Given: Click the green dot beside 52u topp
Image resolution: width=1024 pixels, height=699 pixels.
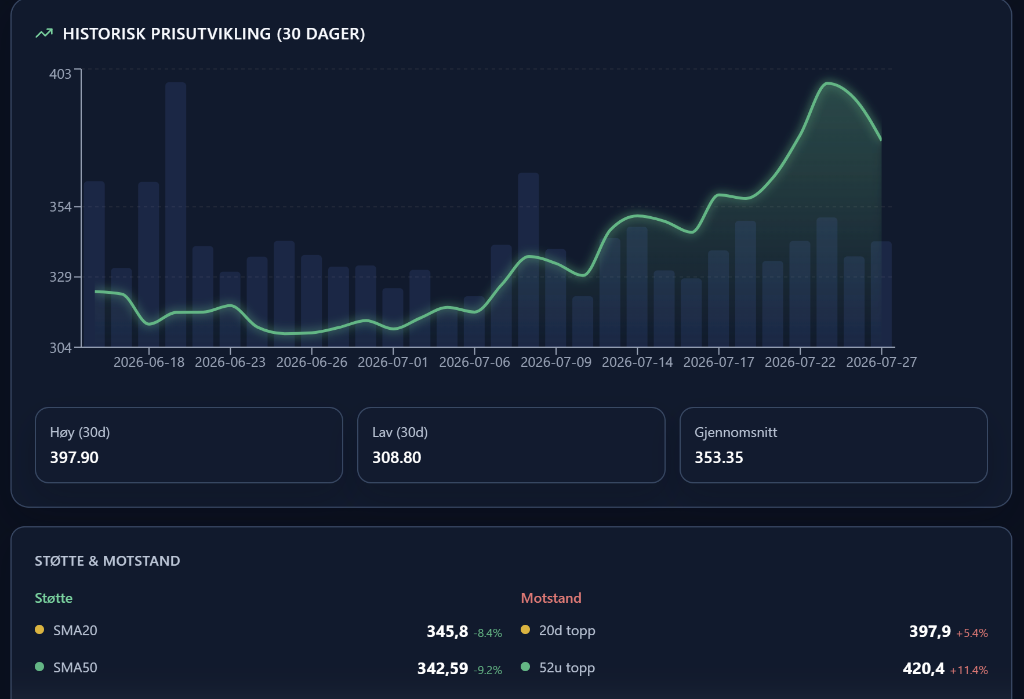Looking at the screenshot, I should pos(525,667).
